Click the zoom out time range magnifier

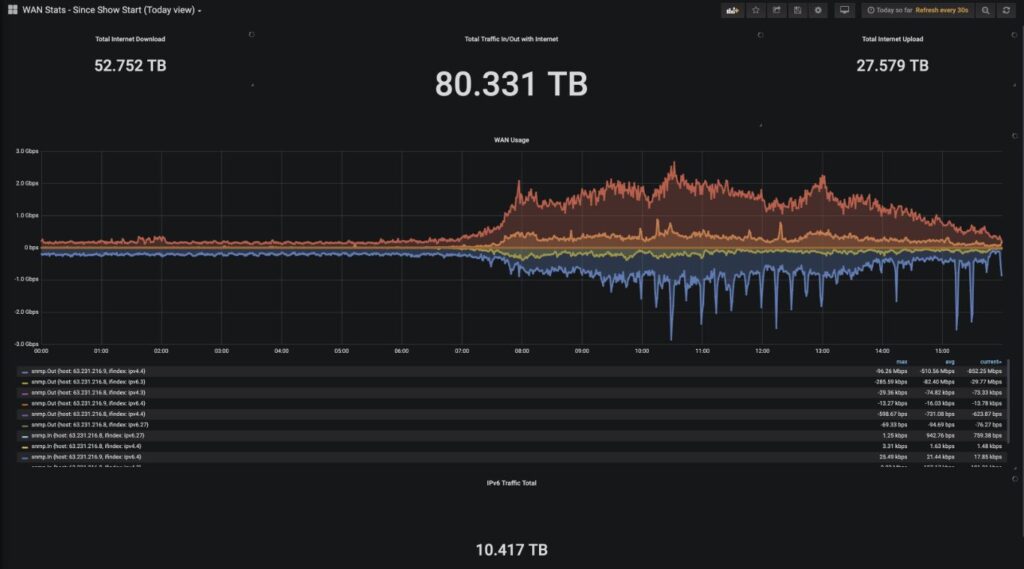point(985,10)
